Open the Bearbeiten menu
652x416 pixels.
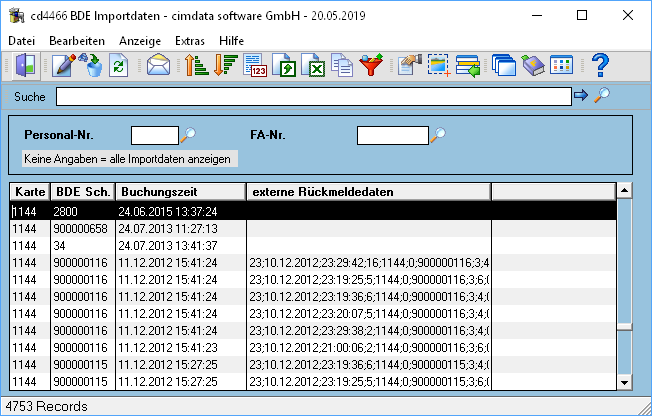click(x=77, y=41)
